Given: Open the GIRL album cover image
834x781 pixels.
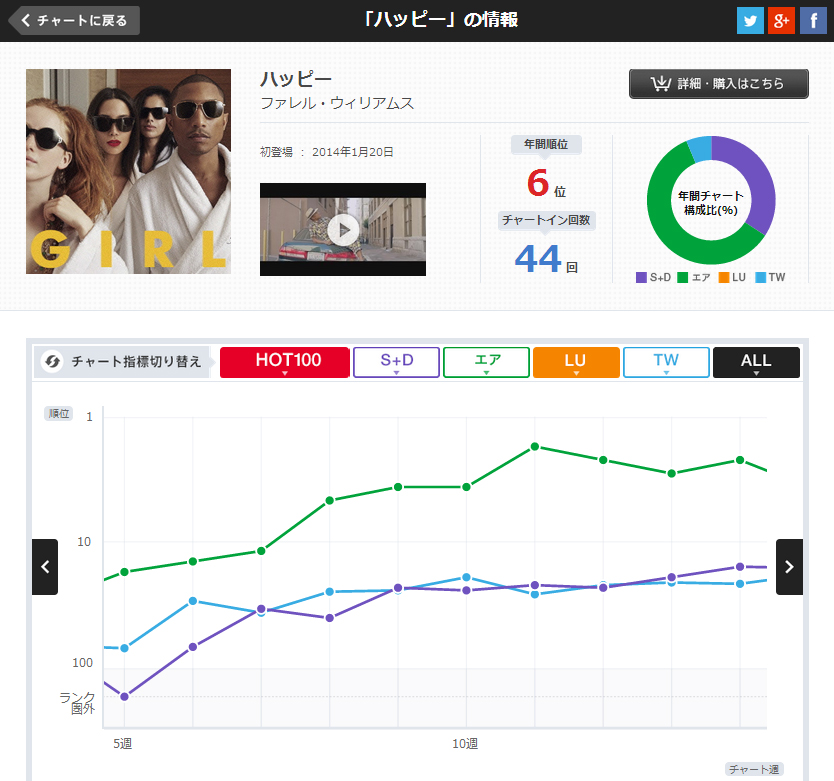Looking at the screenshot, I should pos(128,171).
